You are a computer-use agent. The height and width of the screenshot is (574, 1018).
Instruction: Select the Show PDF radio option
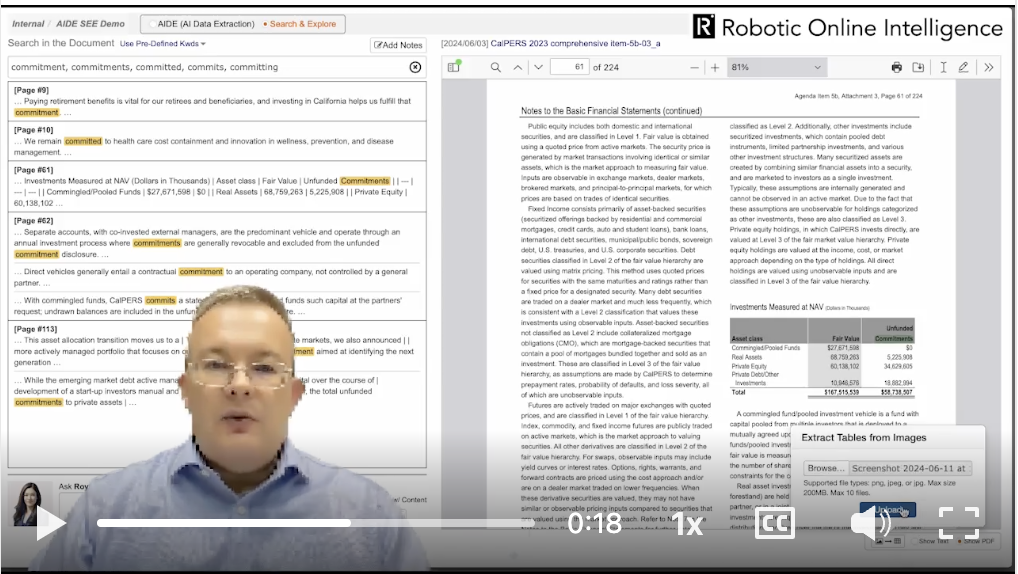[x=976, y=541]
